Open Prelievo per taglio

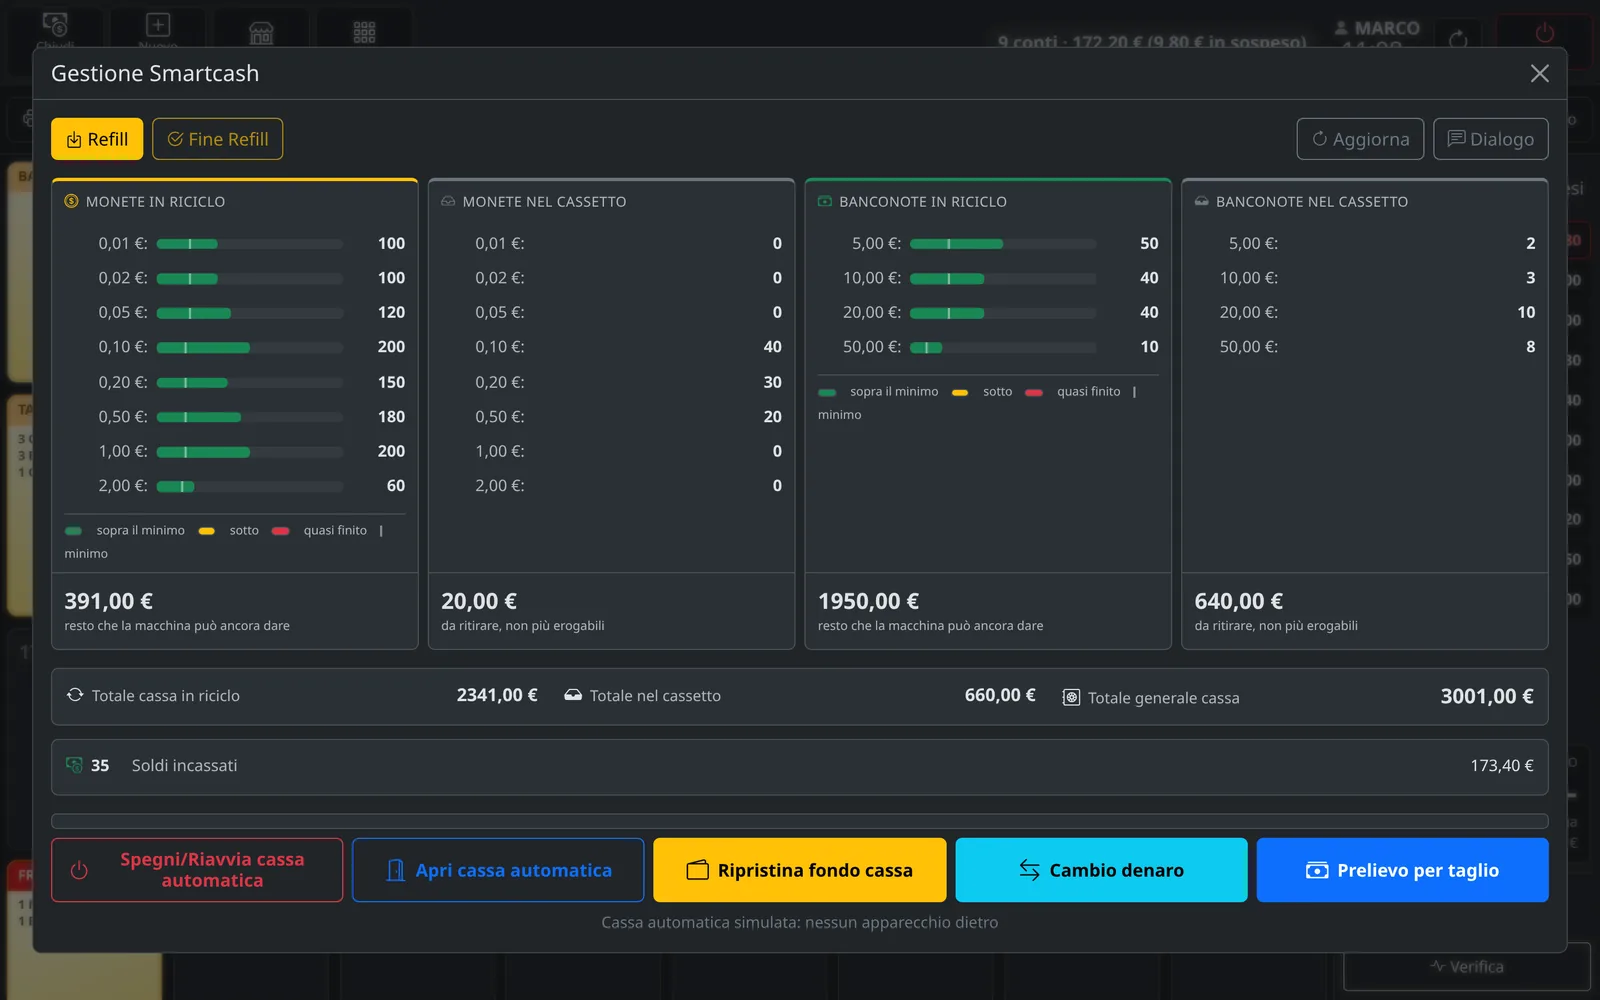[1402, 870]
